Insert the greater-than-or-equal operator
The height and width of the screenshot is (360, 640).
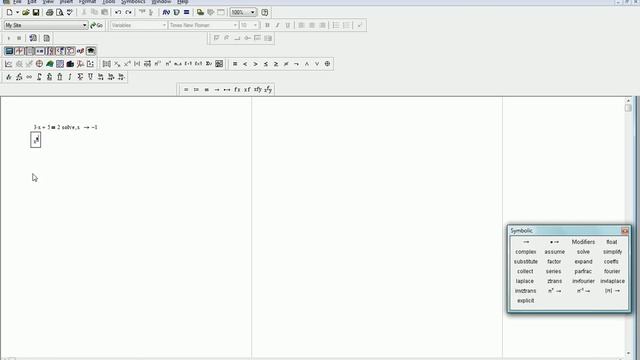(x=276, y=64)
